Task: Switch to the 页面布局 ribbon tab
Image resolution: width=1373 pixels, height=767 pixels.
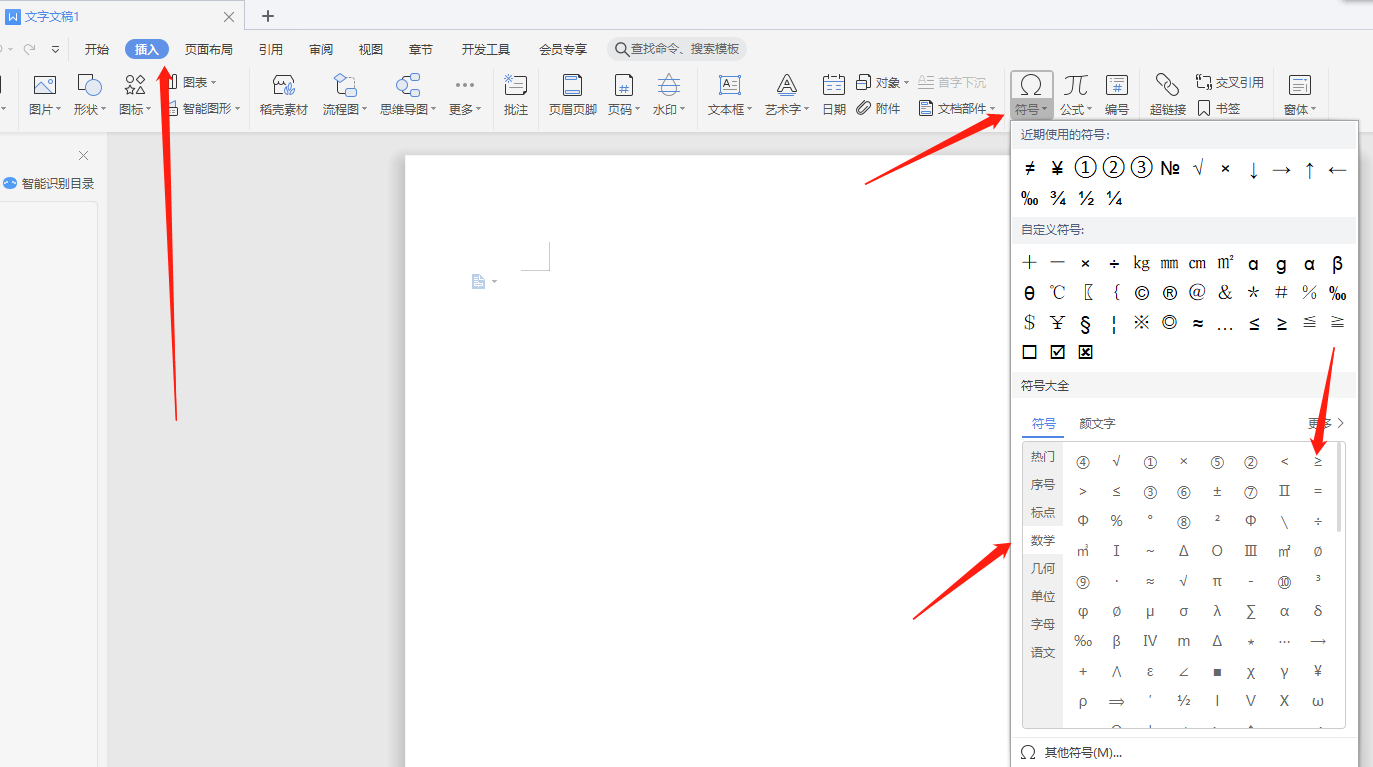Action: point(208,49)
